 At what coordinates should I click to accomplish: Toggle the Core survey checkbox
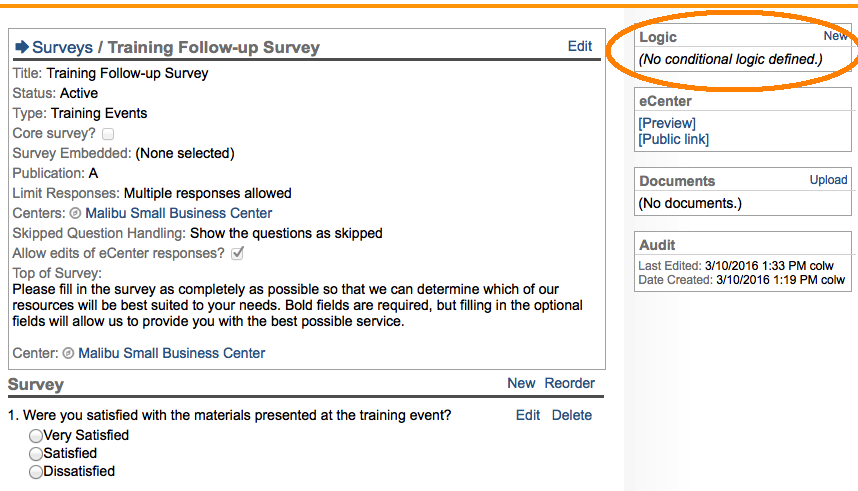pyautogui.click(x=108, y=133)
